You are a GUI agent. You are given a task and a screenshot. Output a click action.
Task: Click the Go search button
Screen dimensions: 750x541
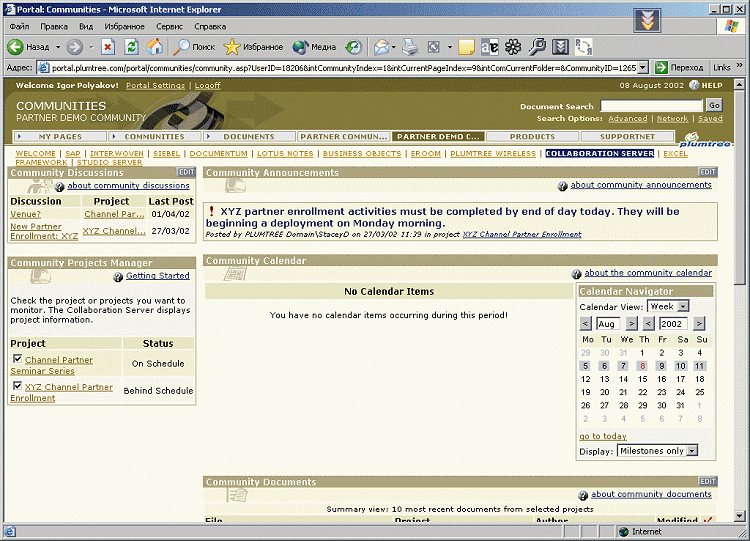coord(714,105)
